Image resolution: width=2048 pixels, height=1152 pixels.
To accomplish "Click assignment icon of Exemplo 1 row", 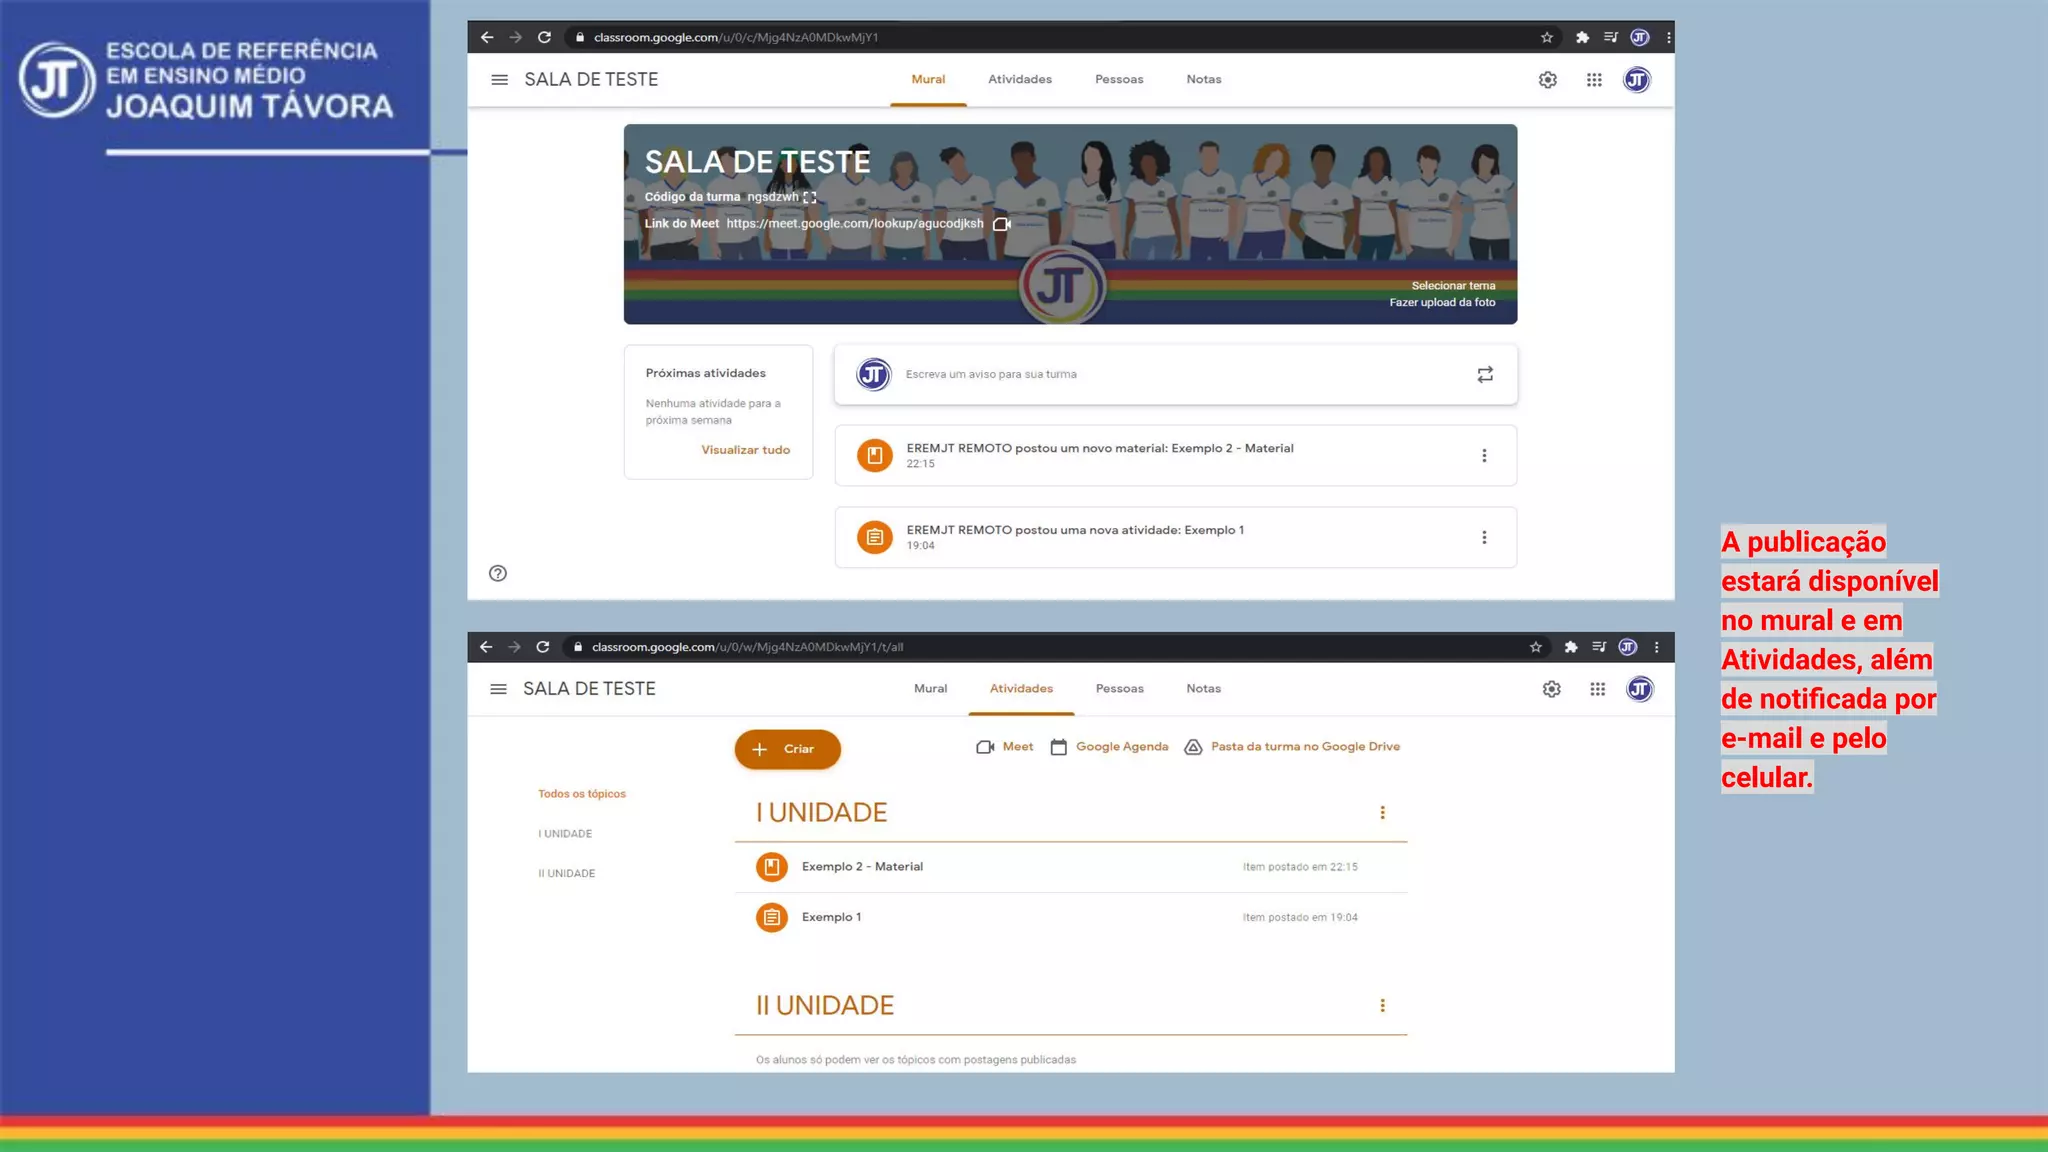I will pyautogui.click(x=772, y=917).
